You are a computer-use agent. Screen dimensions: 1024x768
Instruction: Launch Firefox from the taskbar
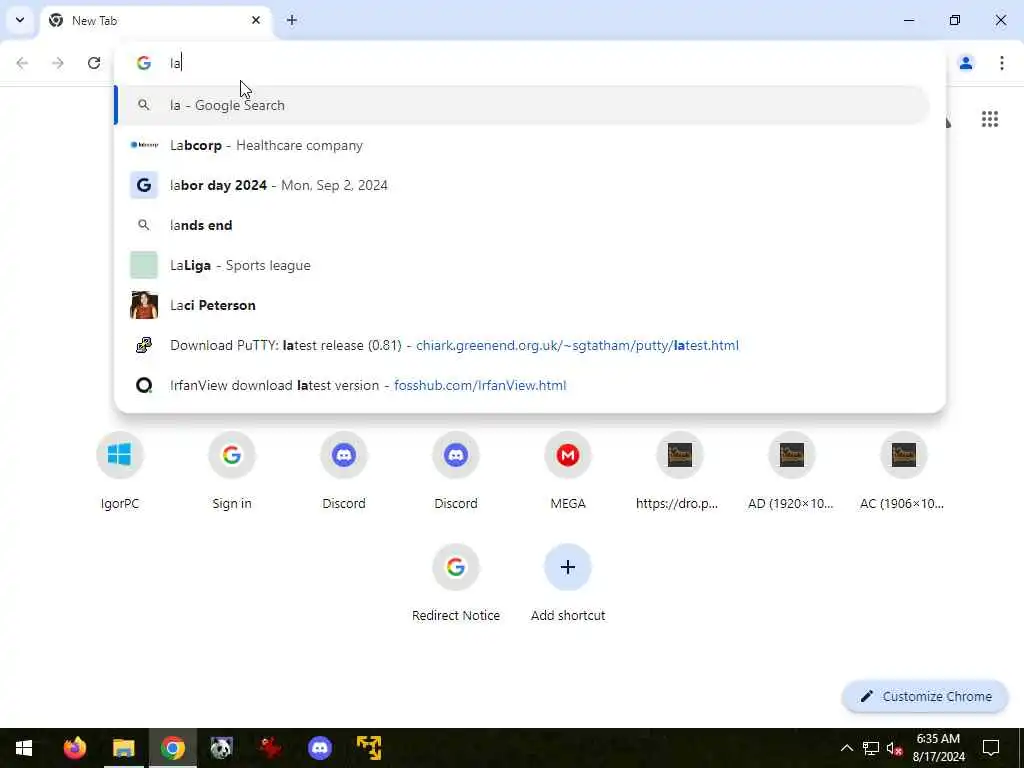coord(74,748)
